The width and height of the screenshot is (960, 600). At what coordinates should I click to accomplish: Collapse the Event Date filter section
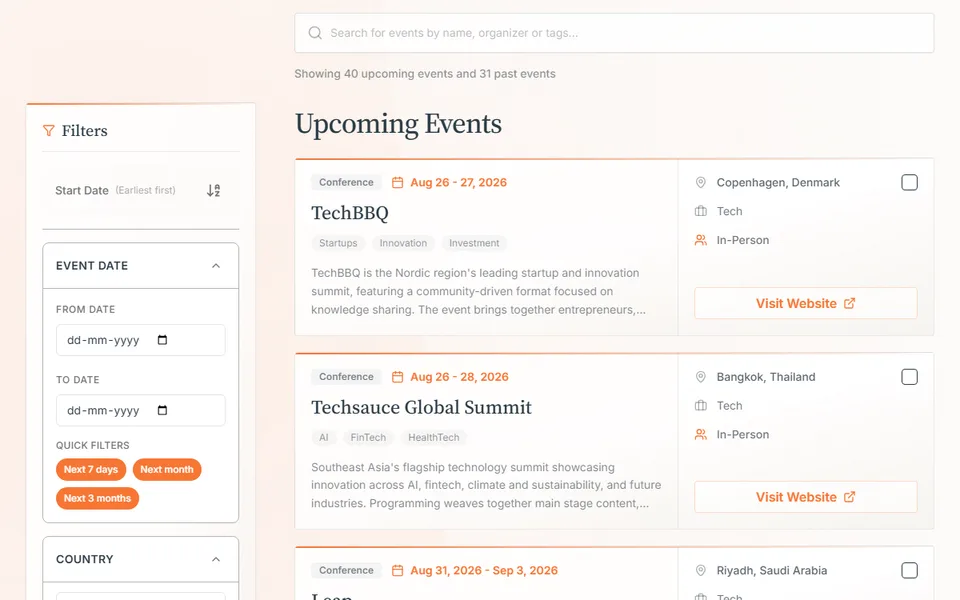coord(216,266)
